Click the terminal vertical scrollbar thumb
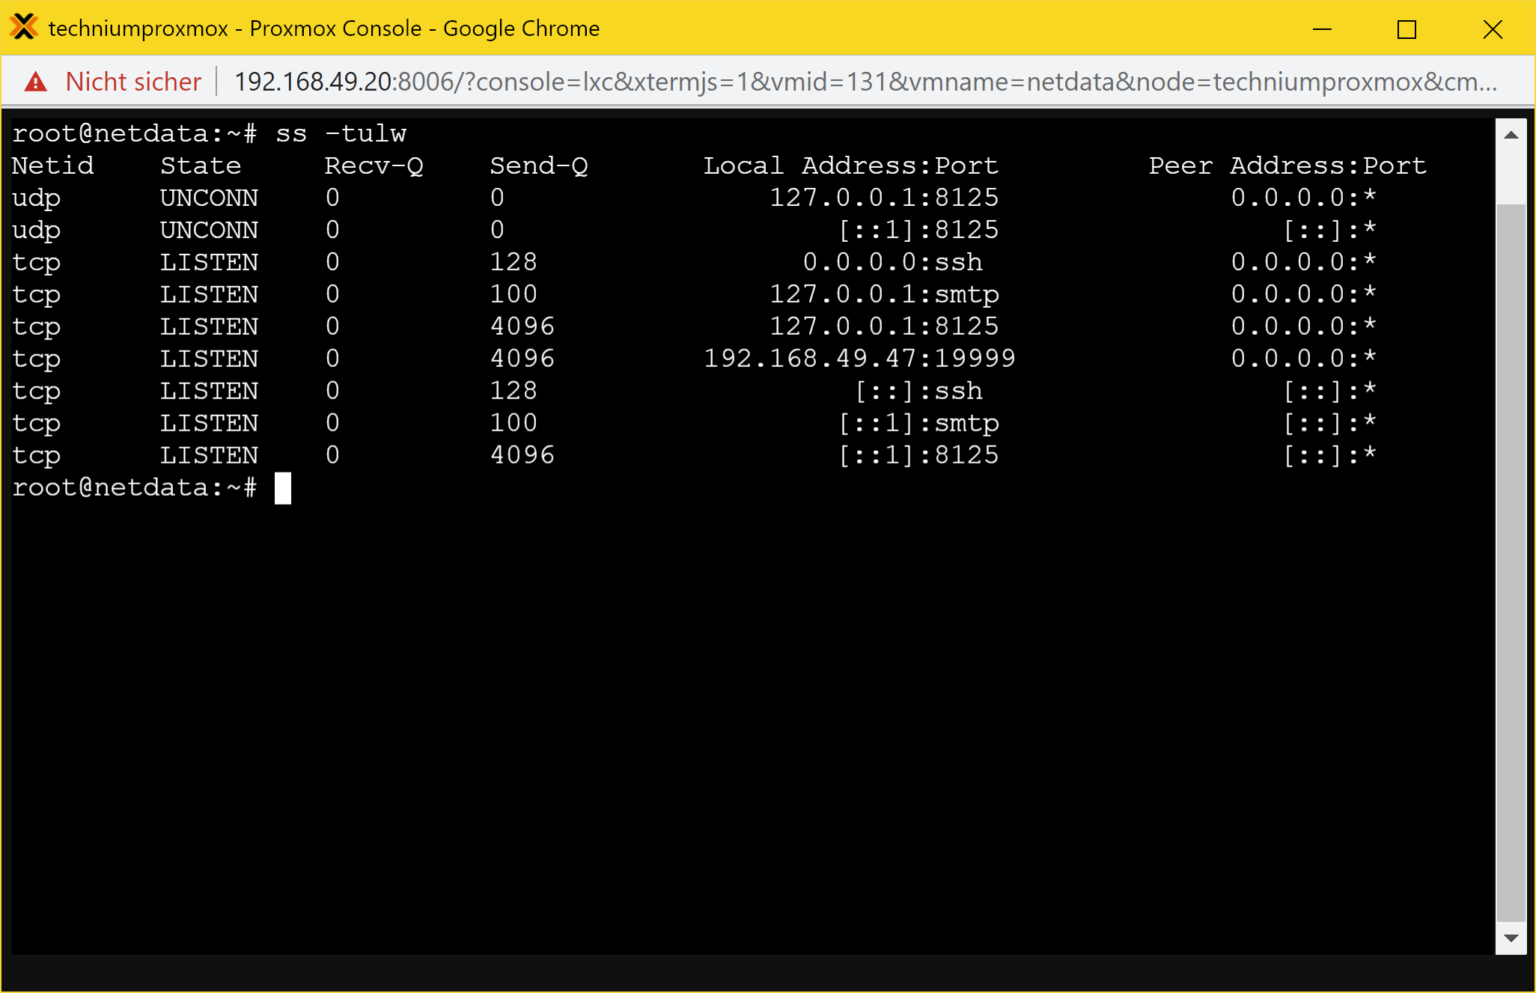 pos(1510,560)
